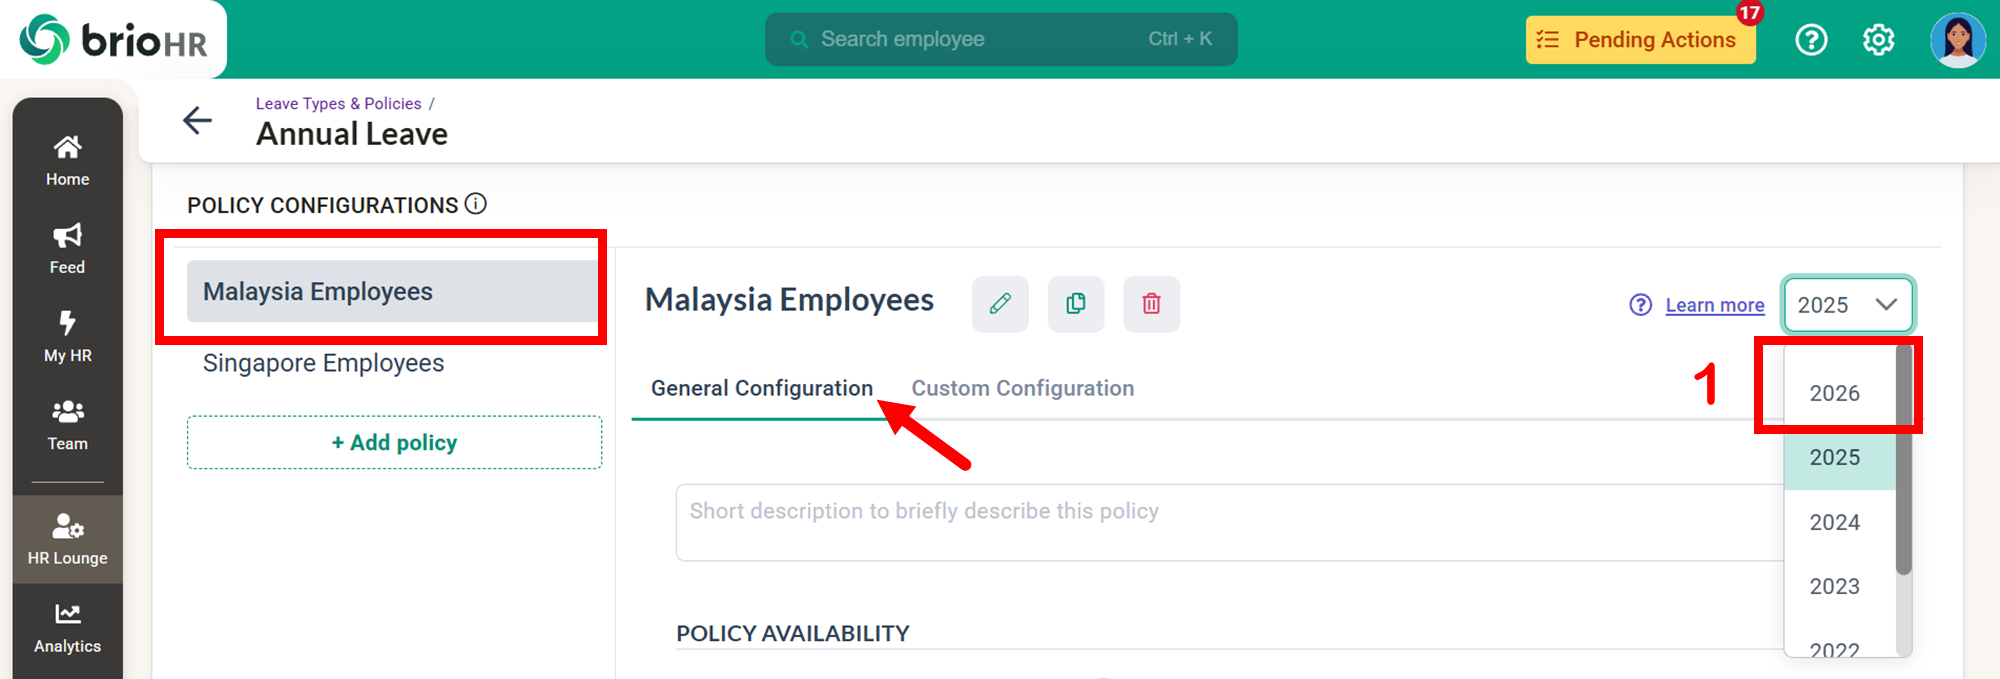Viewport: 2000px width, 679px height.
Task: Duplicate the Malaysia Employees policy via copy icon
Action: pos(1076,304)
